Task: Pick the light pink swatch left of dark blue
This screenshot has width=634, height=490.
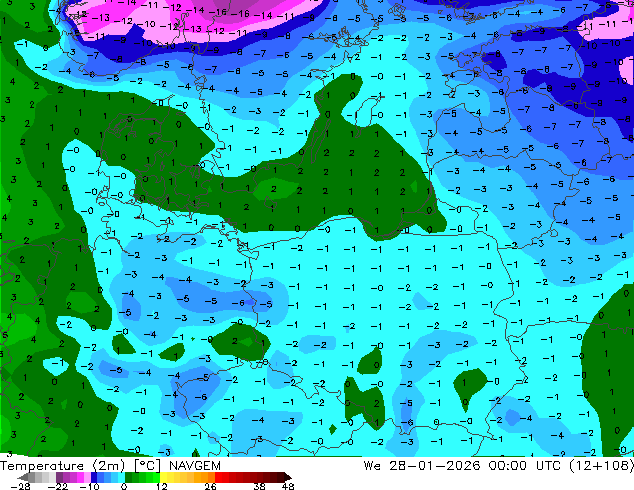Action: (x=87, y=477)
